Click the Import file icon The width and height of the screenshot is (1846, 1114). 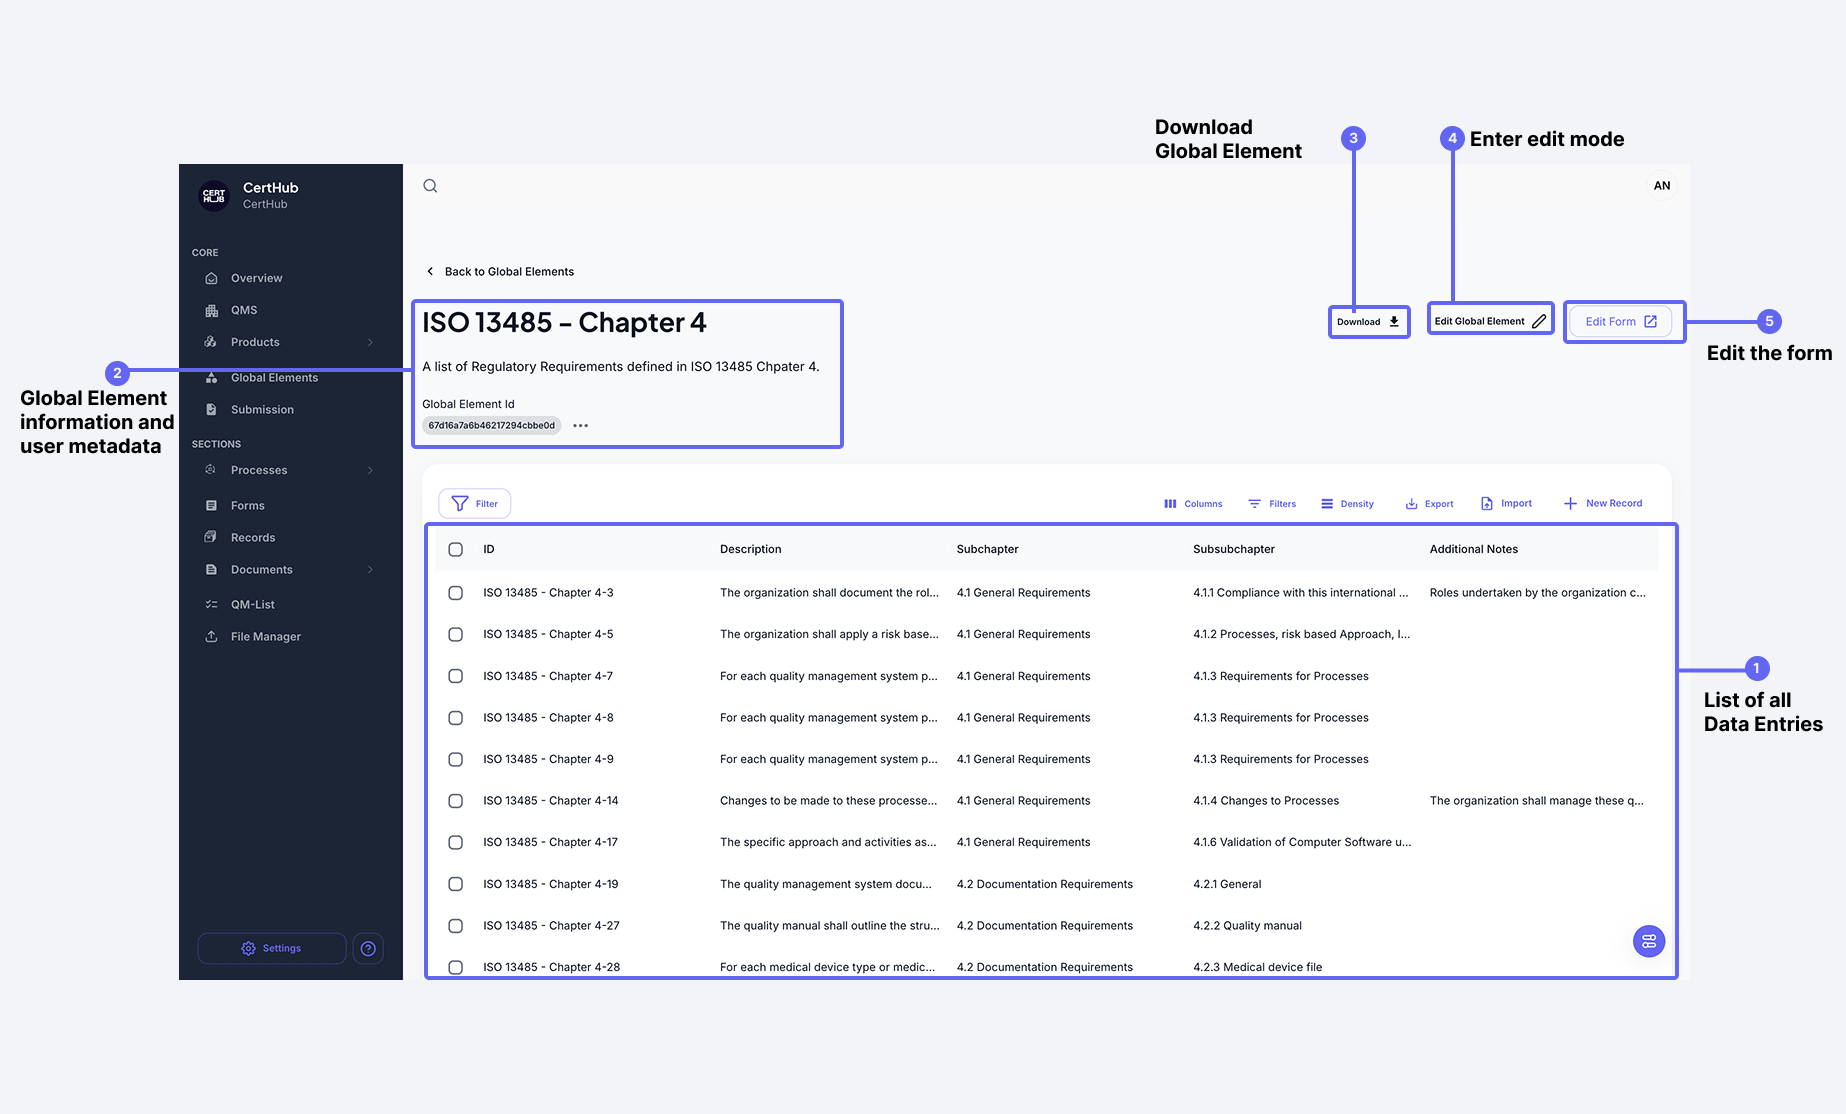[x=1487, y=504]
